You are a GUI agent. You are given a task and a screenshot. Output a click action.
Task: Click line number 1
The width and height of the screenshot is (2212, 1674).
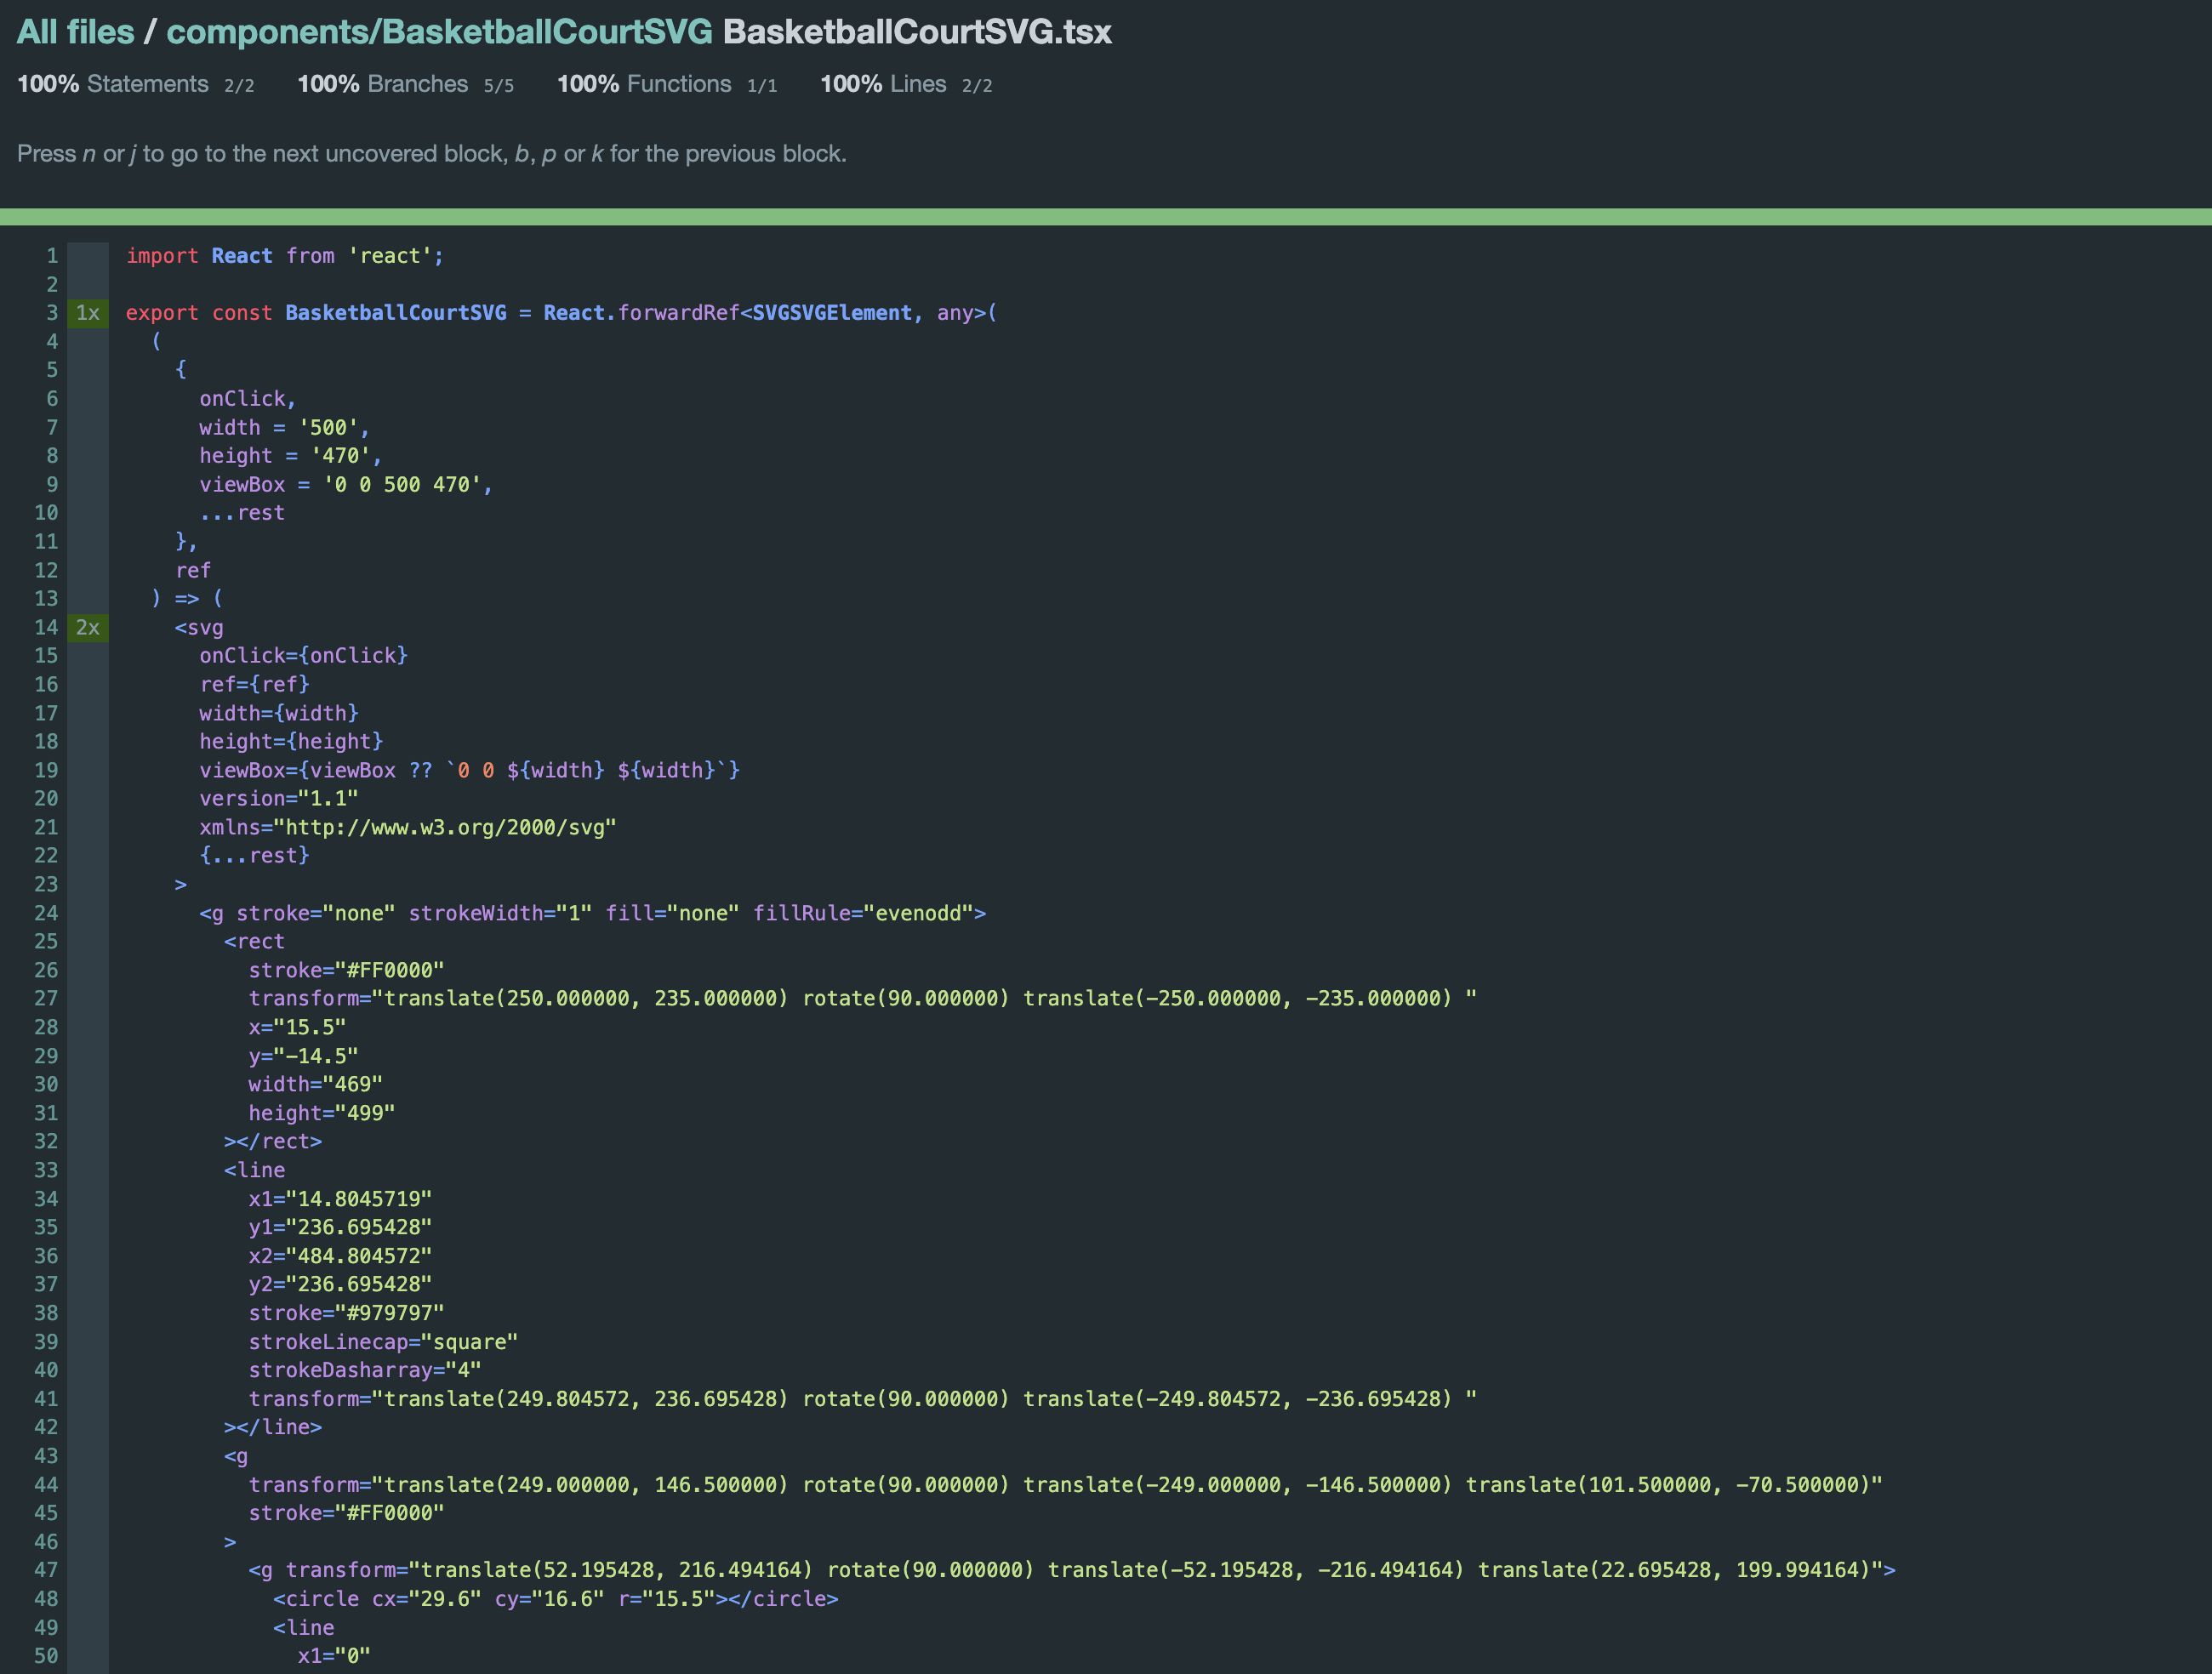[x=51, y=256]
